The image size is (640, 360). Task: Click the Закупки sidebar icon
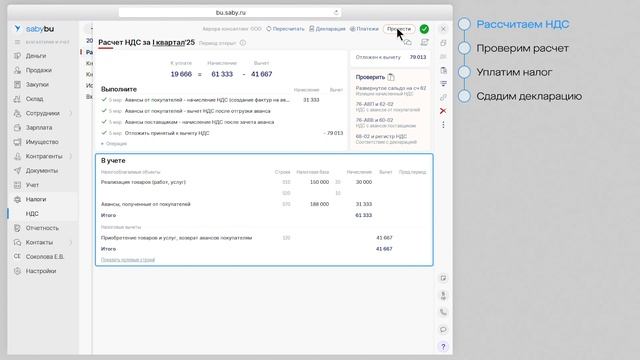tap(17, 84)
